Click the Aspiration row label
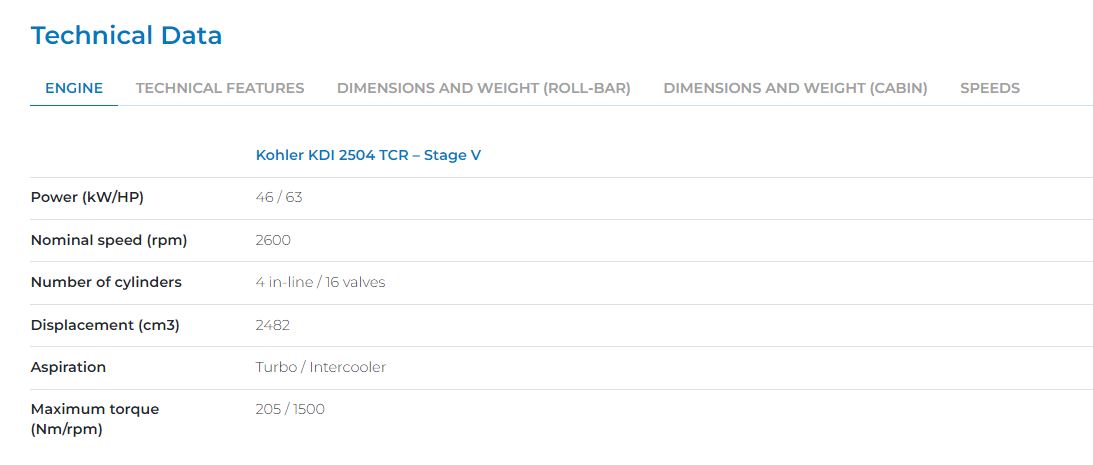Image resolution: width=1093 pixels, height=465 pixels. (x=68, y=367)
